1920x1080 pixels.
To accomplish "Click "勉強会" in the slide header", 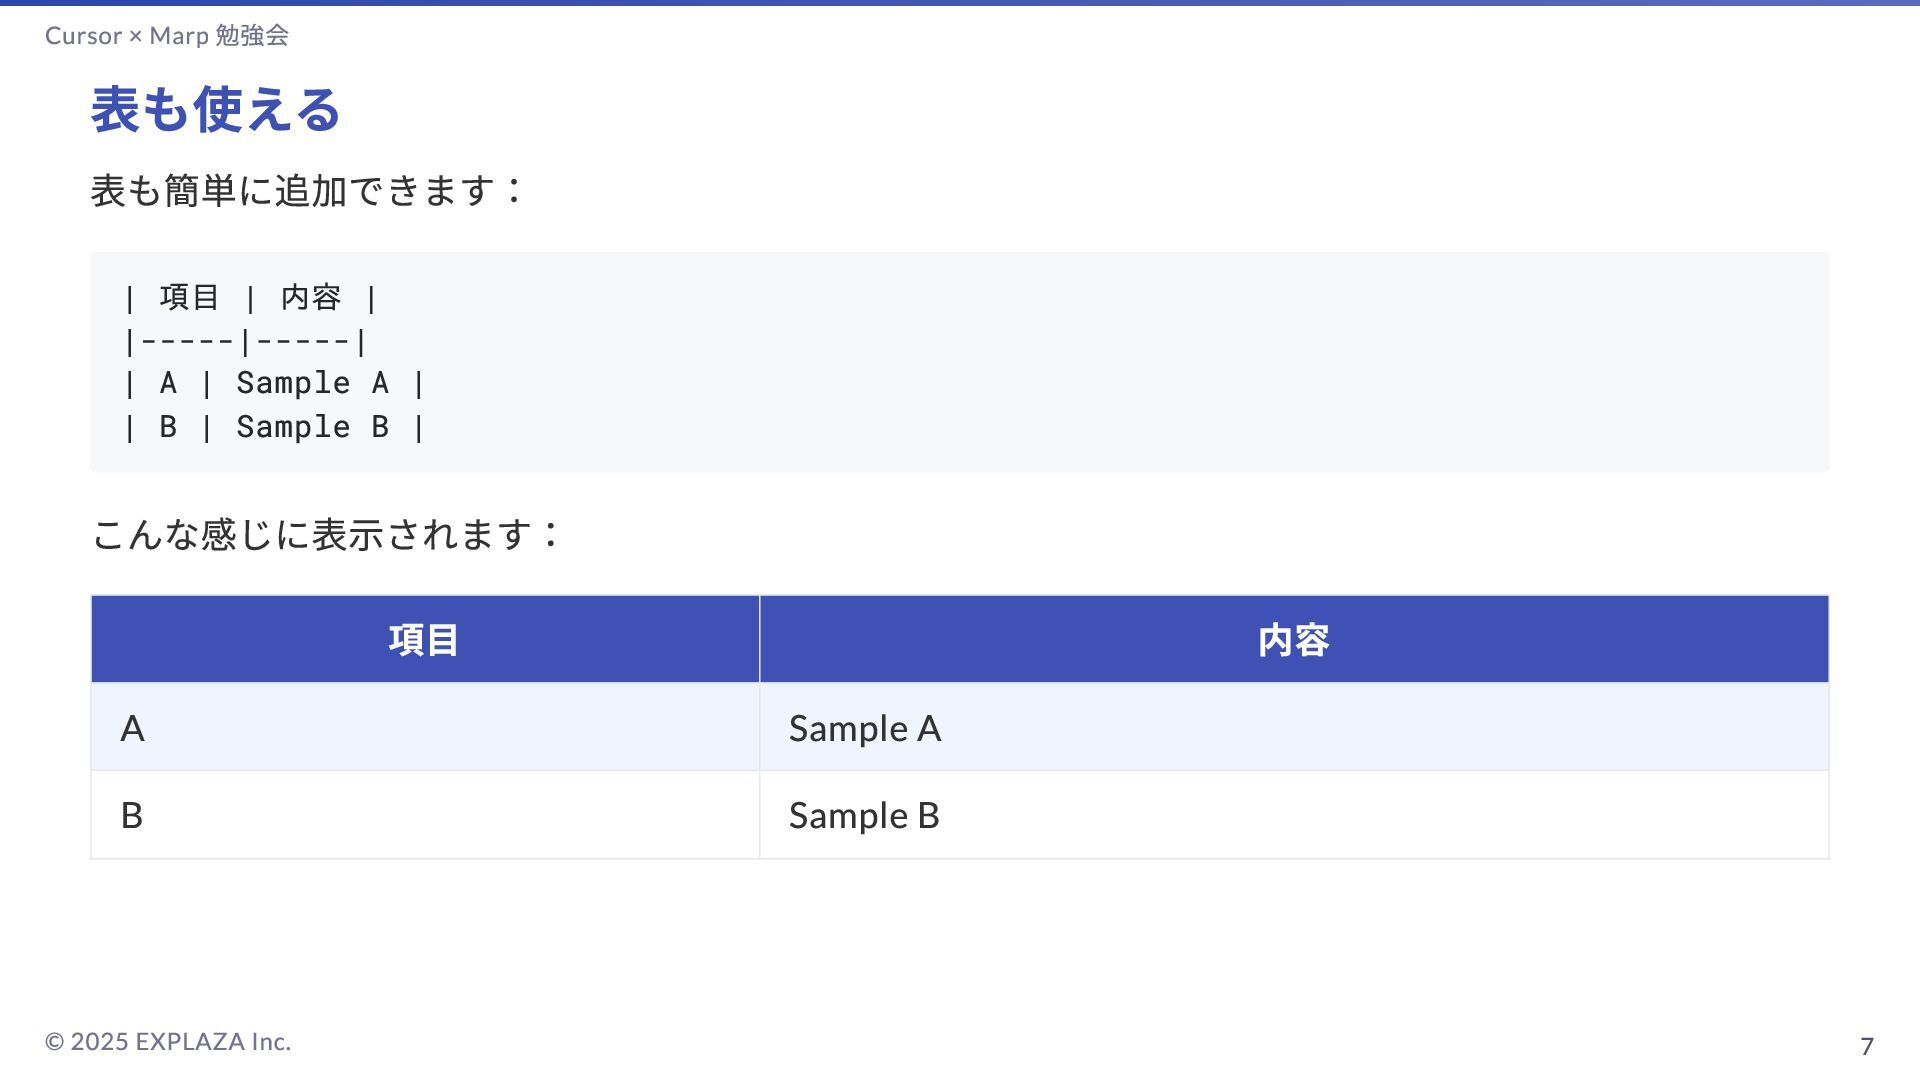I will pyautogui.click(x=252, y=36).
